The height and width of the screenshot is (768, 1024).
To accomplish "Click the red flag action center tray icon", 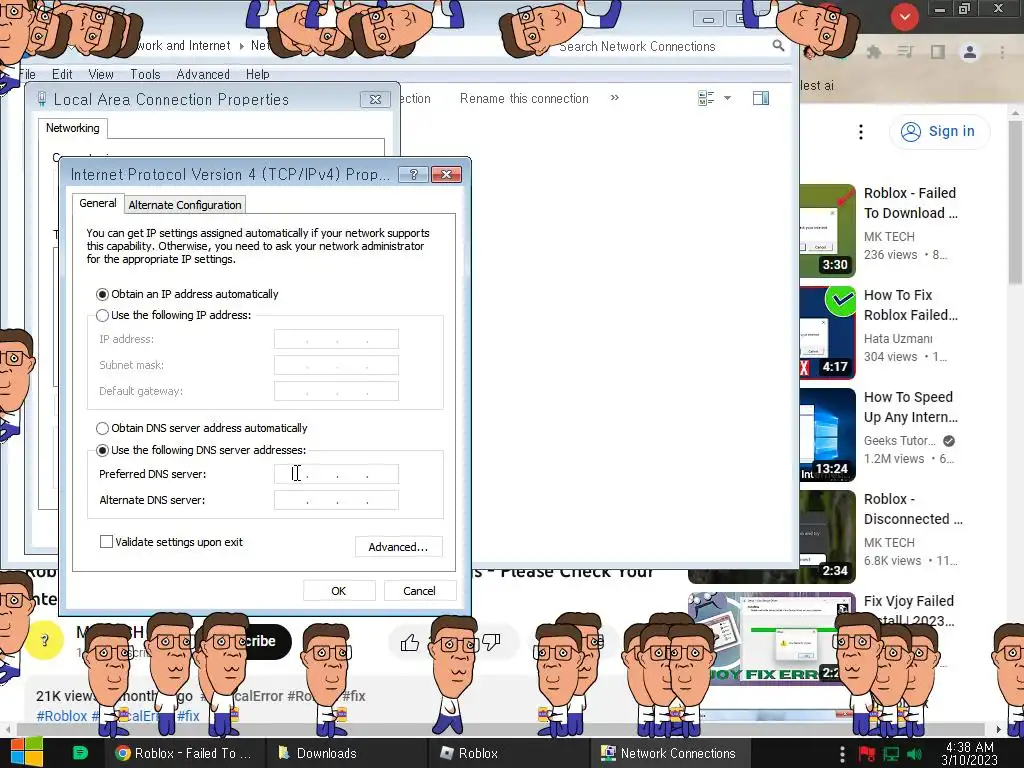I will pos(867,754).
